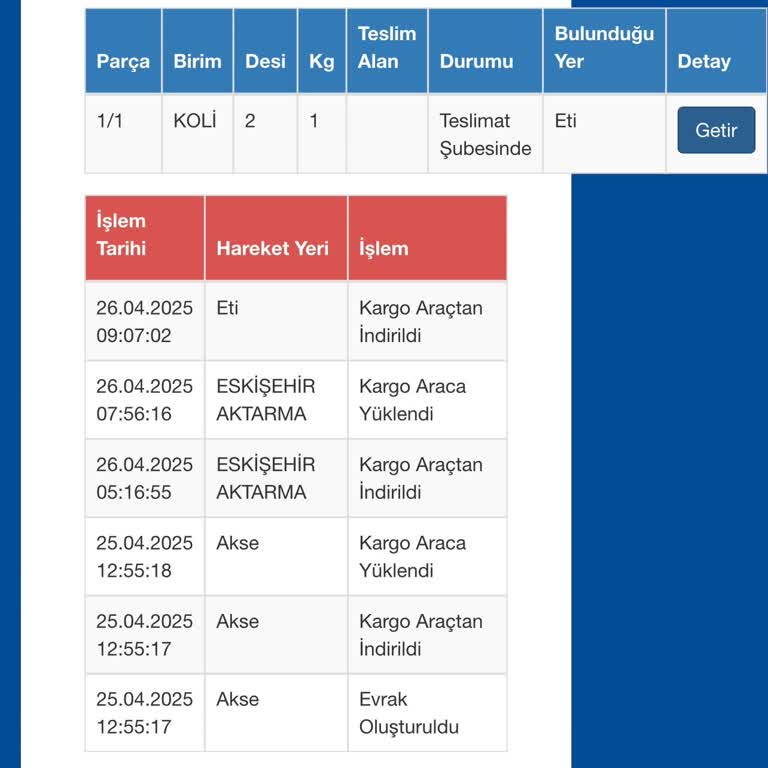Click Akse in the 12:55:18 row
768x768 pixels.
[x=238, y=543]
